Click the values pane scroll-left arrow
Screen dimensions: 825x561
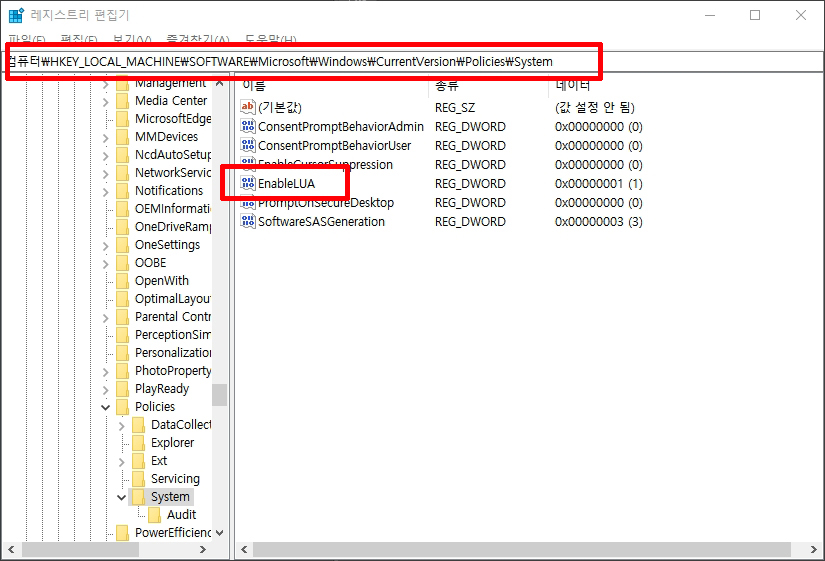(x=244, y=549)
